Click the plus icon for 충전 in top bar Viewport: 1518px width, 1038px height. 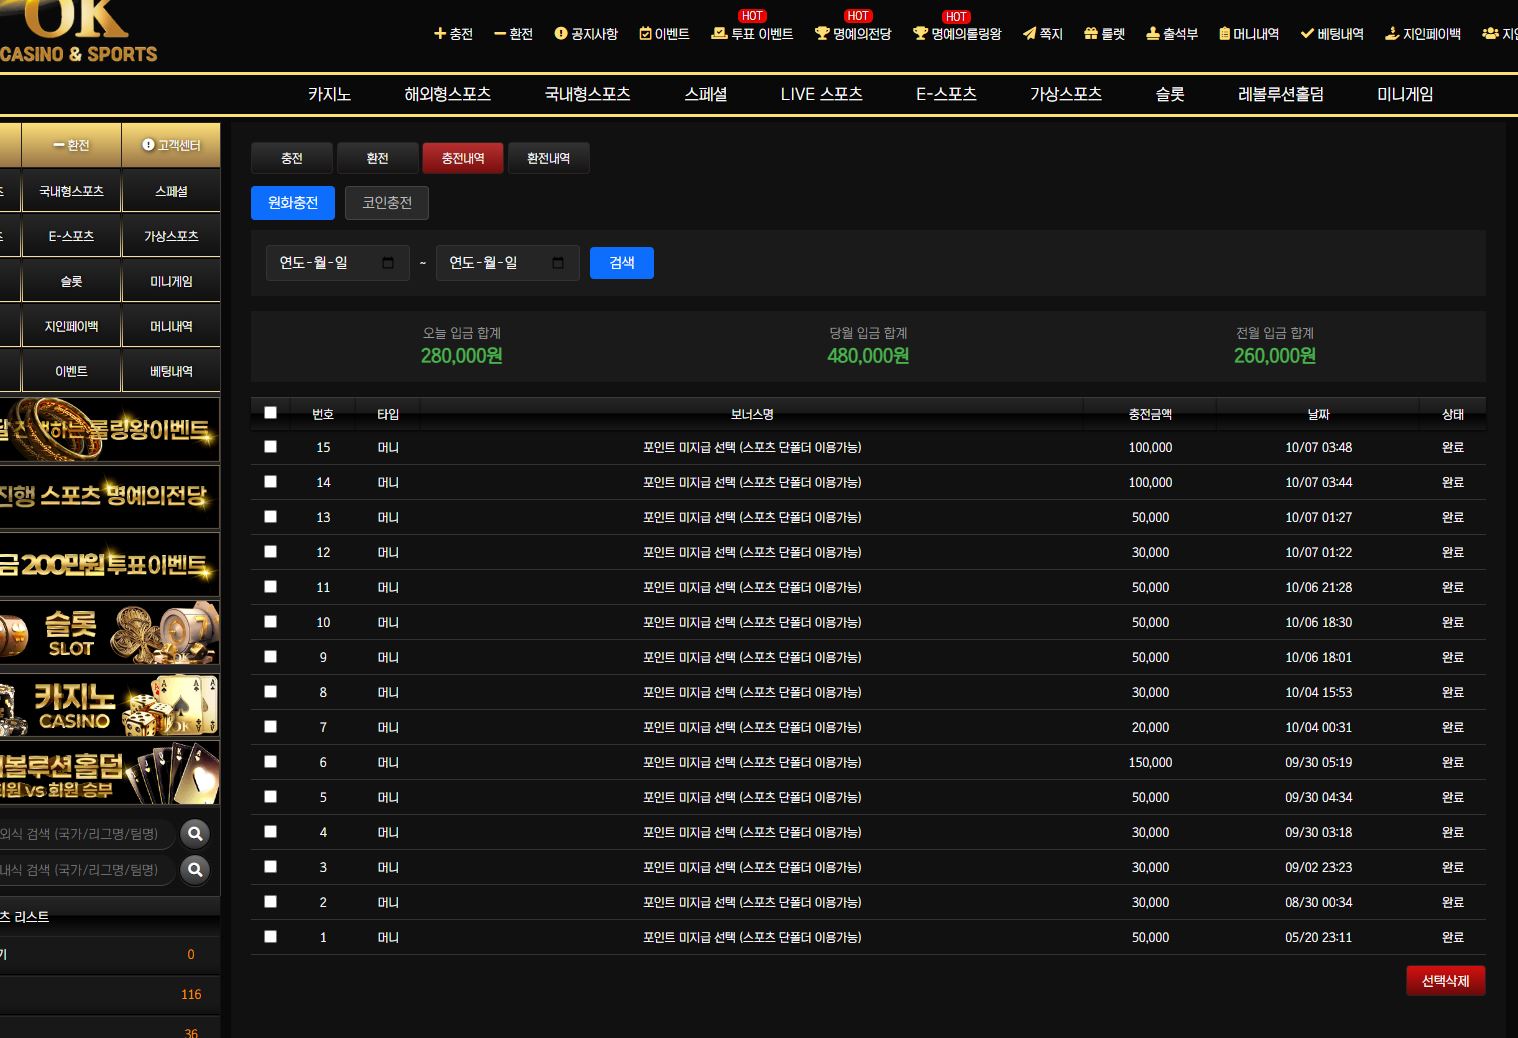(439, 34)
